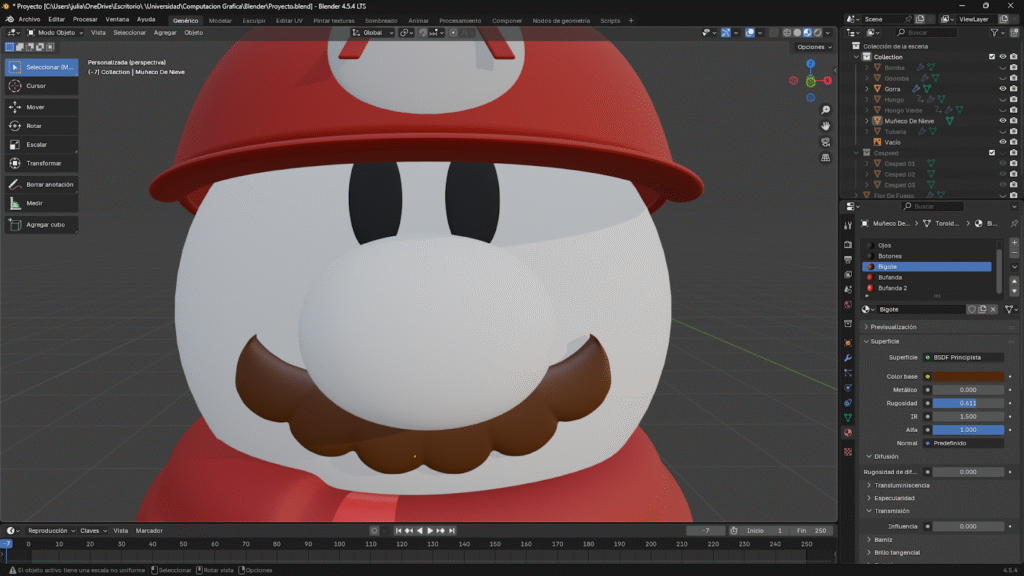This screenshot has height=576, width=1024.
Task: Uncheck the Collection exclude checkbox
Action: tap(991, 57)
